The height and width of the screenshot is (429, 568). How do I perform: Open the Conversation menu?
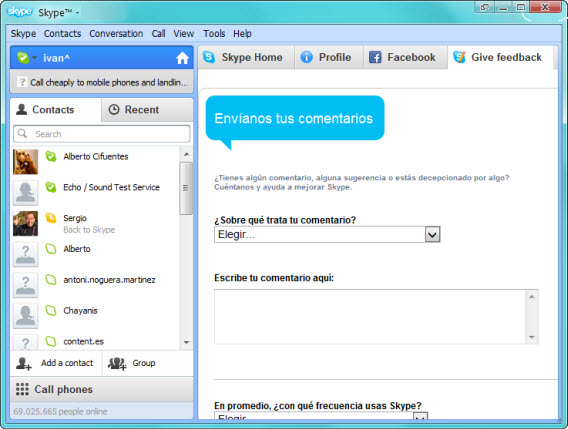click(116, 34)
